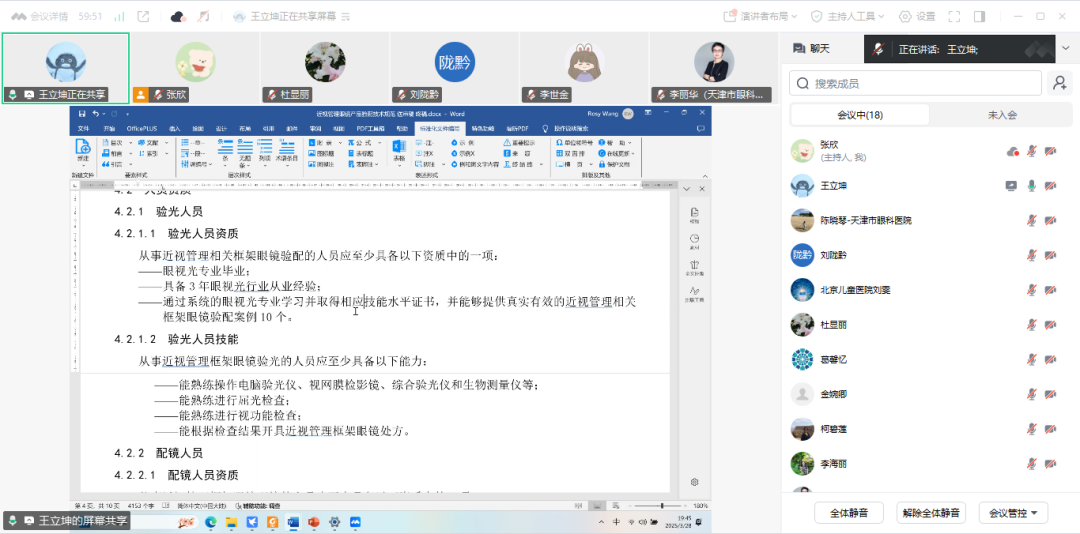
Task: Click the crossed-out music note icon
Action: (203, 17)
